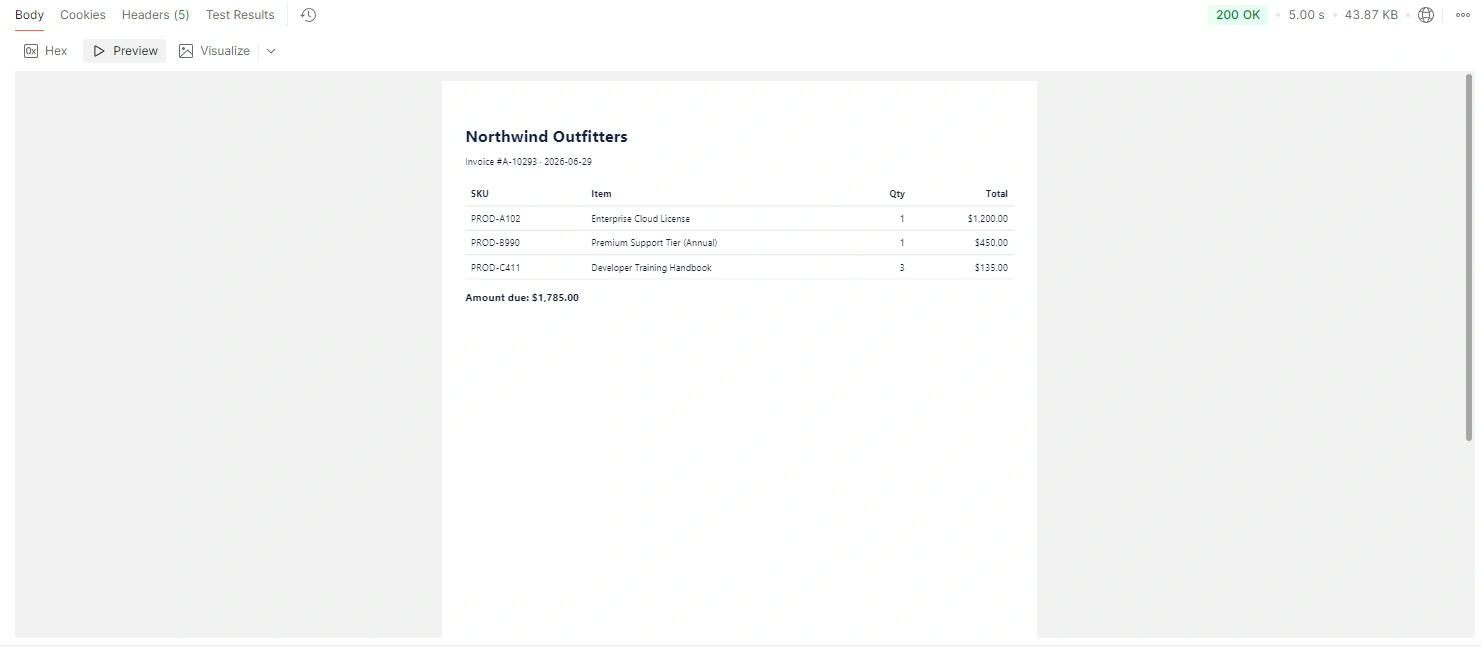Select the Visualize response view
The image size is (1481, 647).
(214, 51)
